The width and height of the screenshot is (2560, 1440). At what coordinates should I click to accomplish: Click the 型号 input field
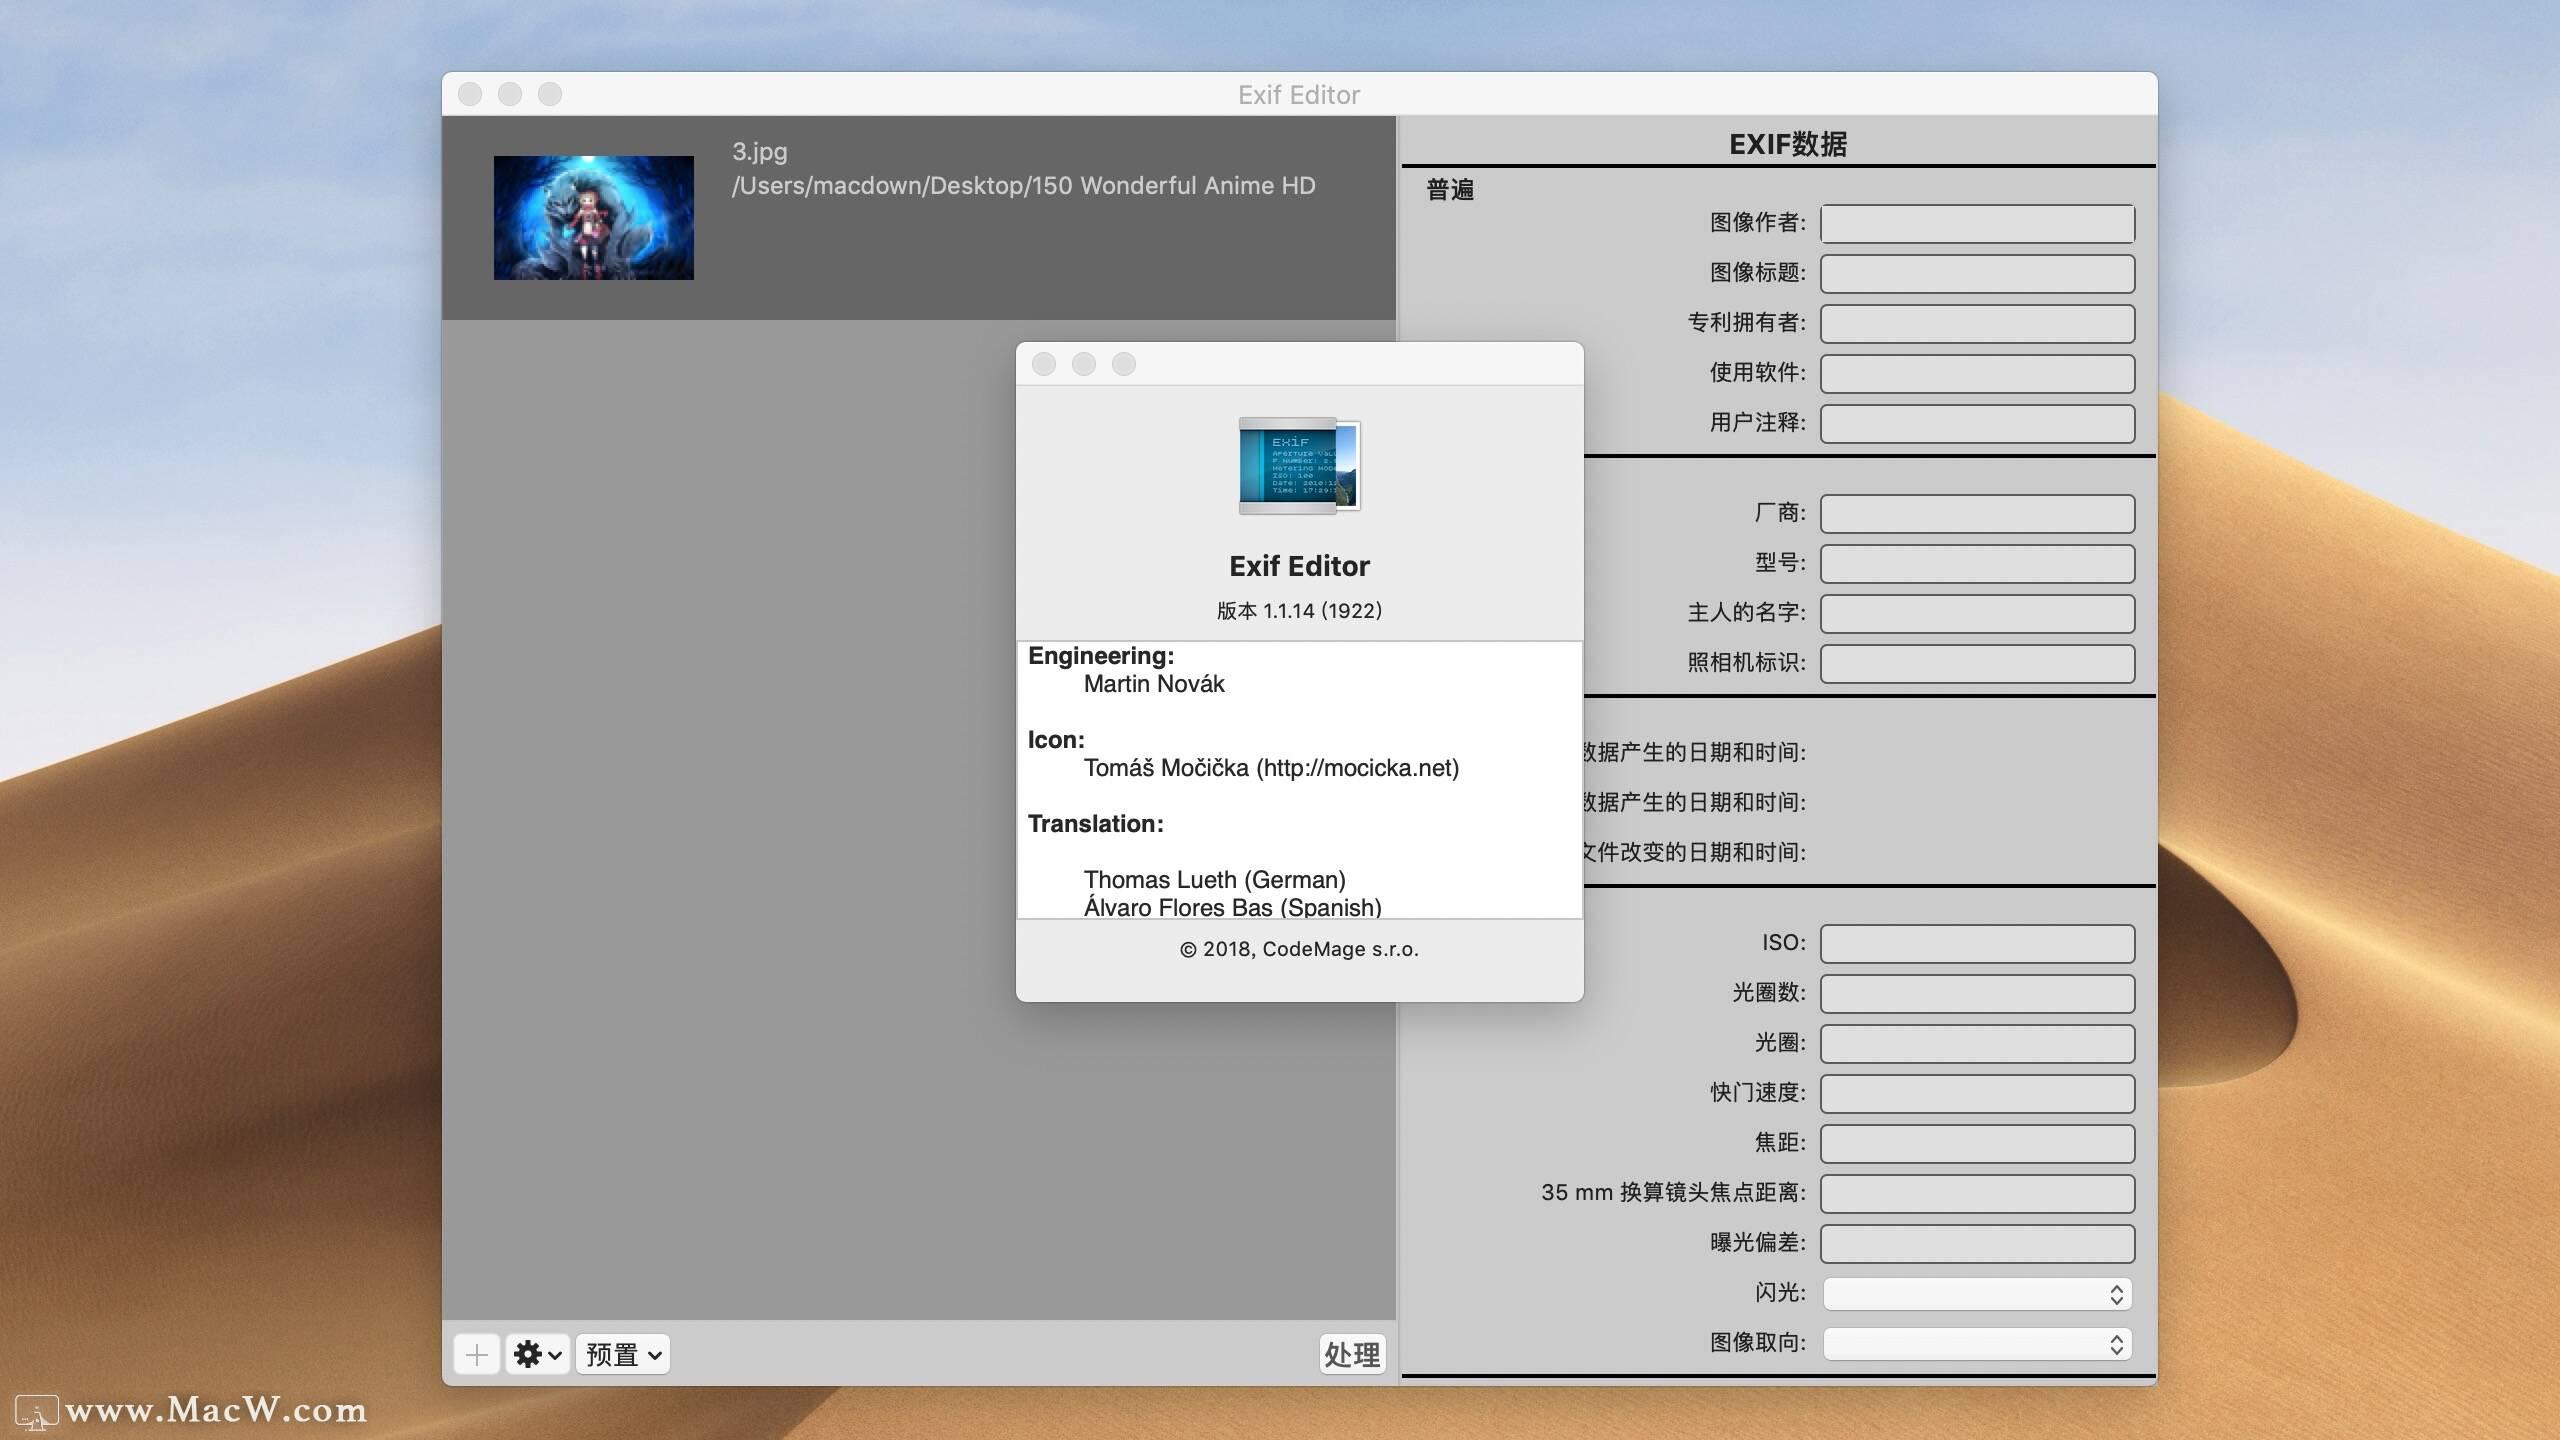(x=1977, y=564)
